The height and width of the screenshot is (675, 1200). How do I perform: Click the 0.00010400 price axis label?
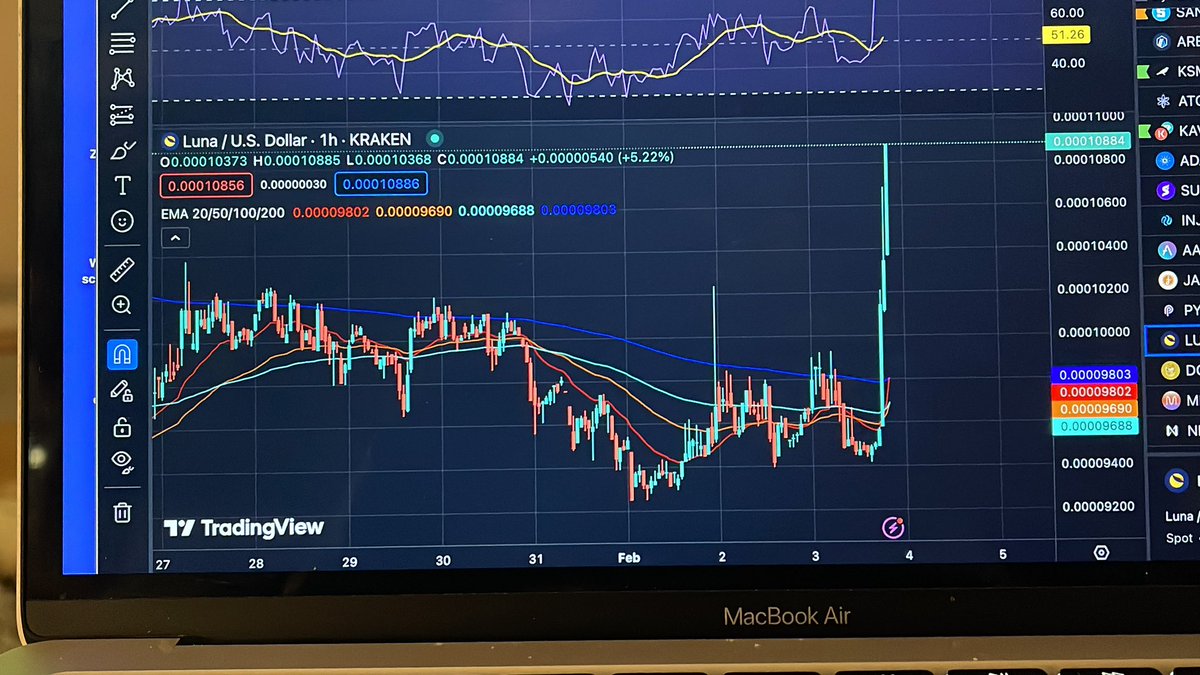(x=1093, y=245)
